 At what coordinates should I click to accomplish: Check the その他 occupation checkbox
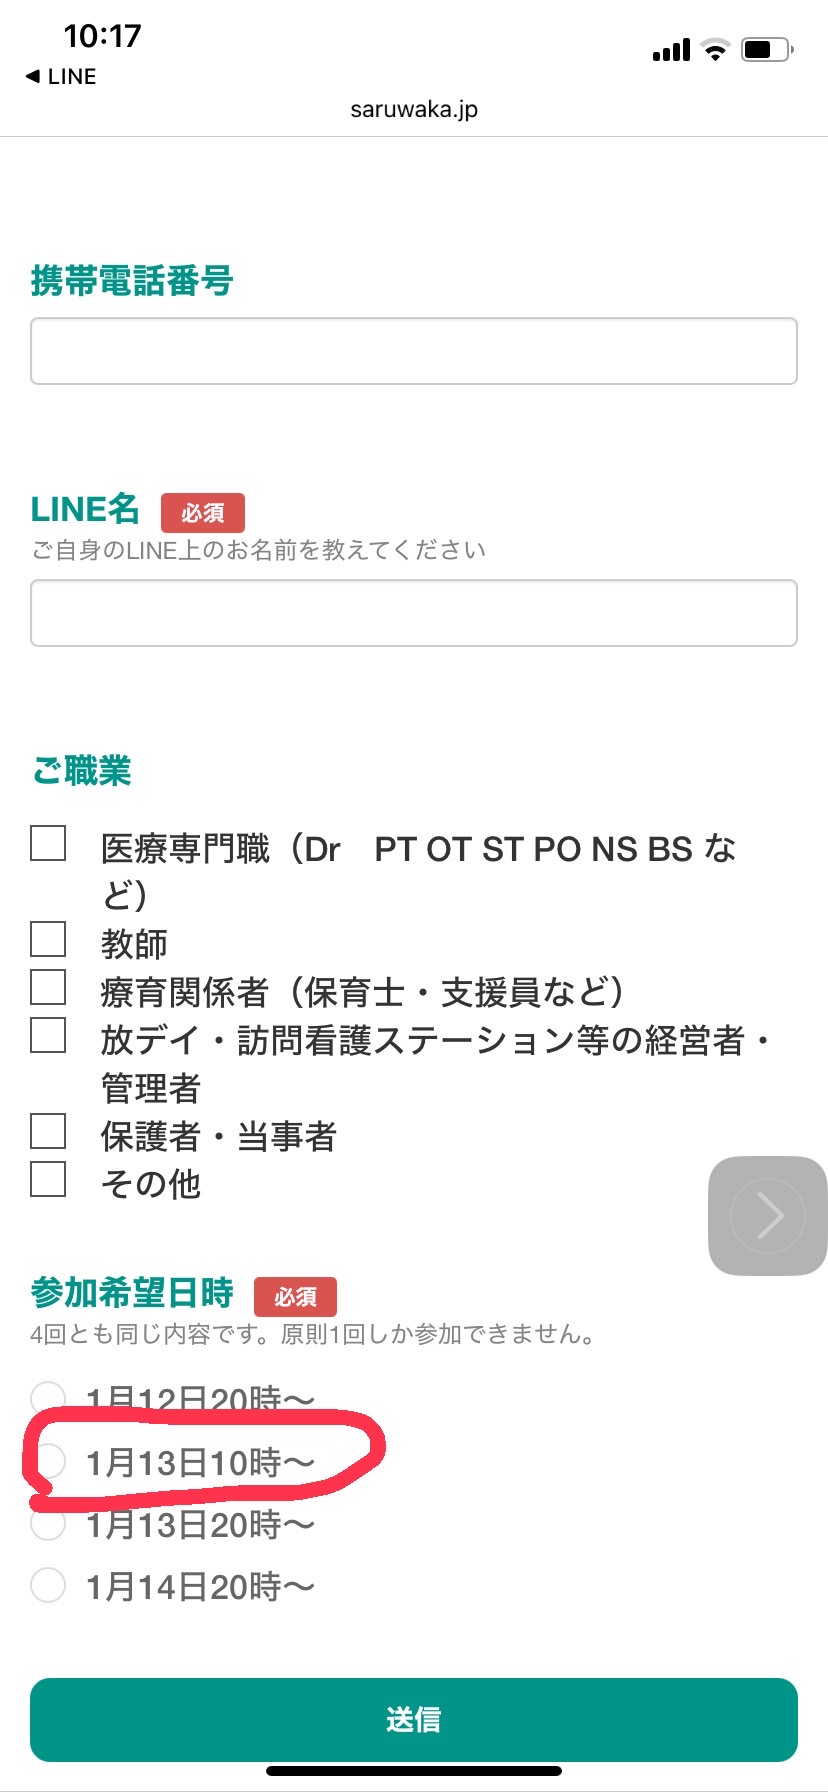(48, 1179)
